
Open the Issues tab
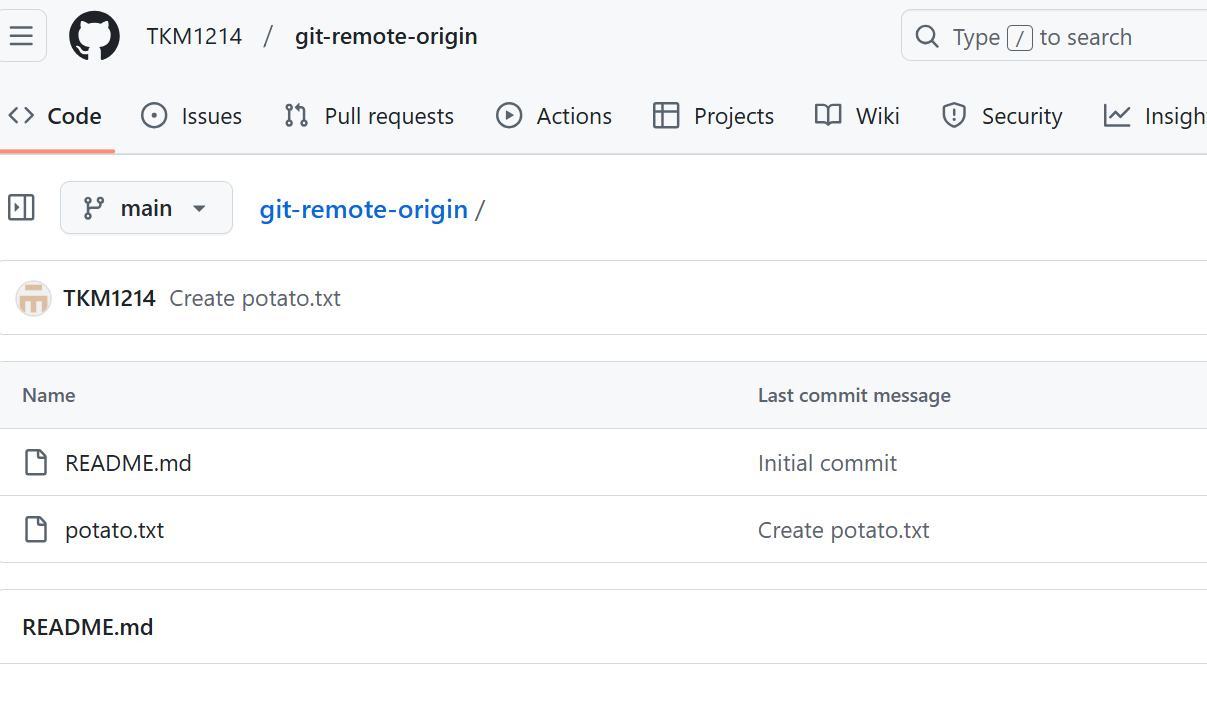pos(192,116)
